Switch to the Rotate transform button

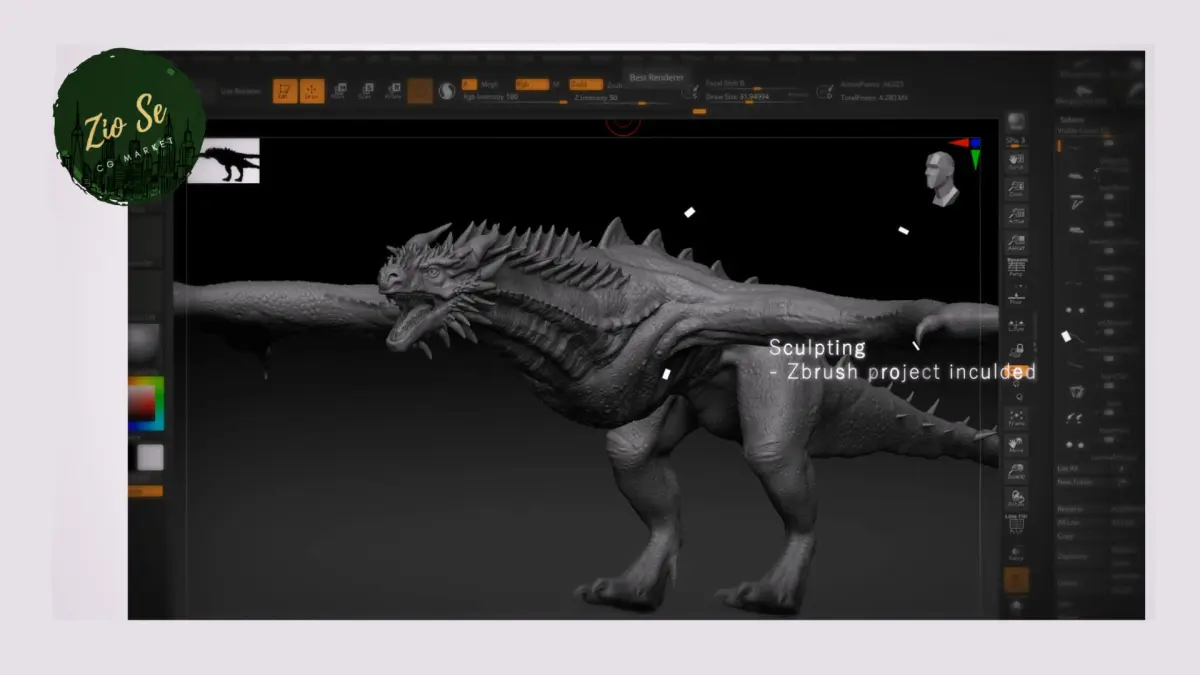coord(393,91)
